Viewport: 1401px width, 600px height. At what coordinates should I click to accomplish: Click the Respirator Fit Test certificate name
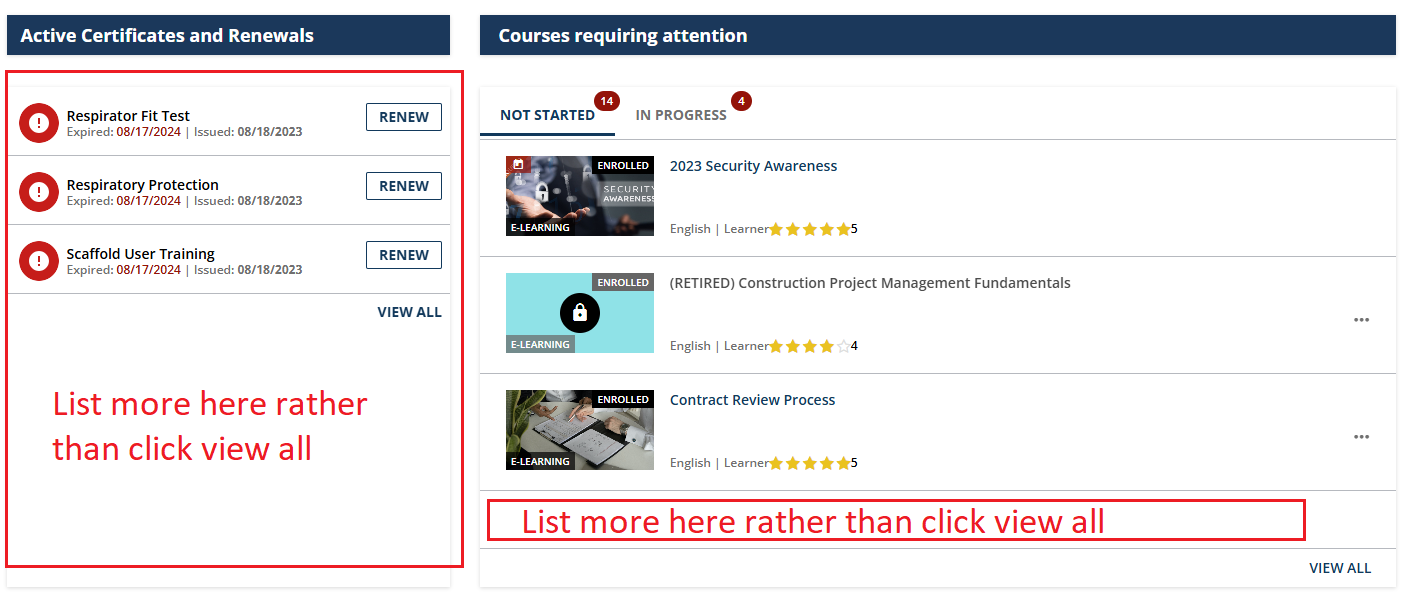(x=128, y=116)
